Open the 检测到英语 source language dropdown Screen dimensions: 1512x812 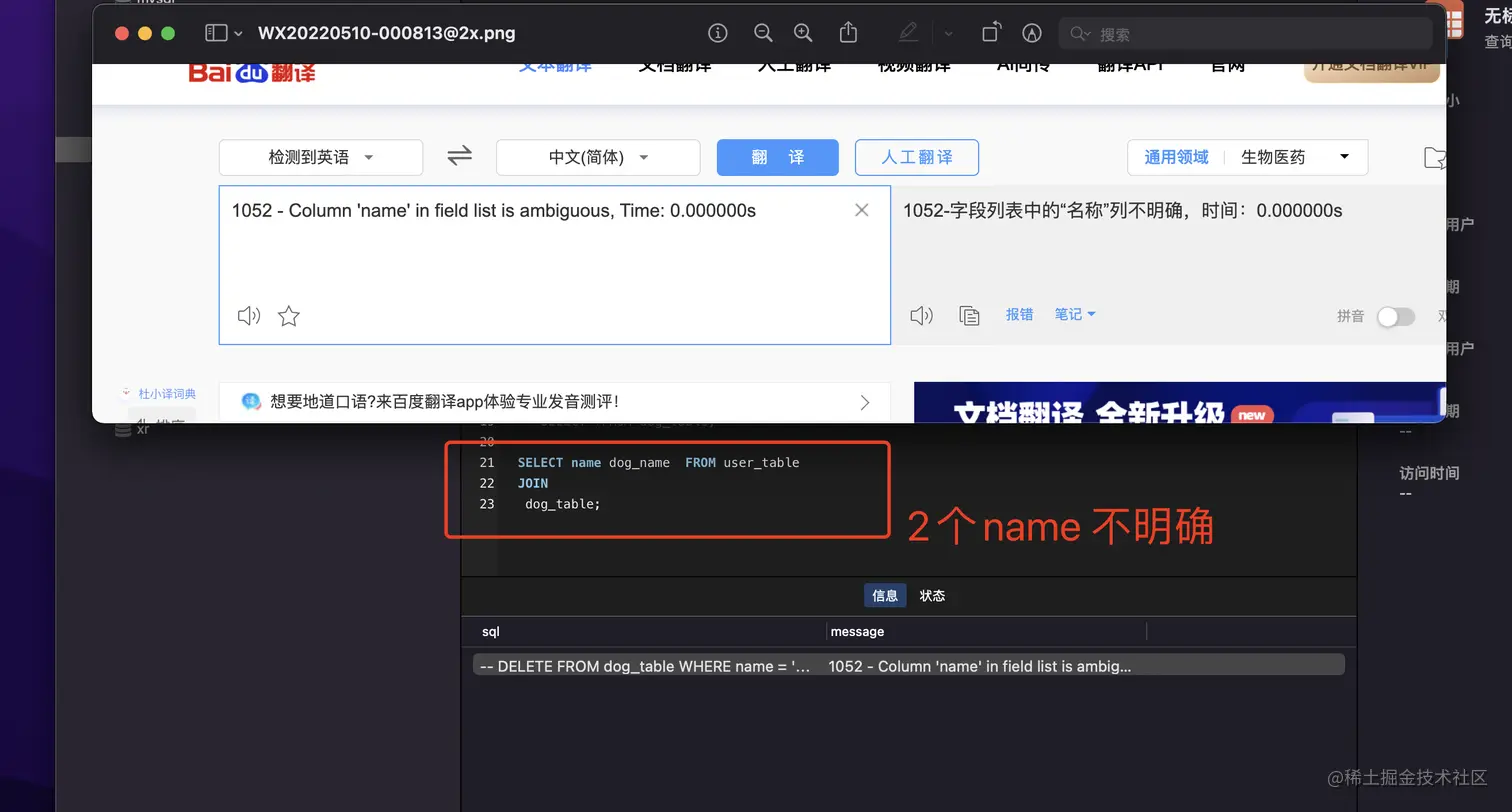click(x=321, y=157)
